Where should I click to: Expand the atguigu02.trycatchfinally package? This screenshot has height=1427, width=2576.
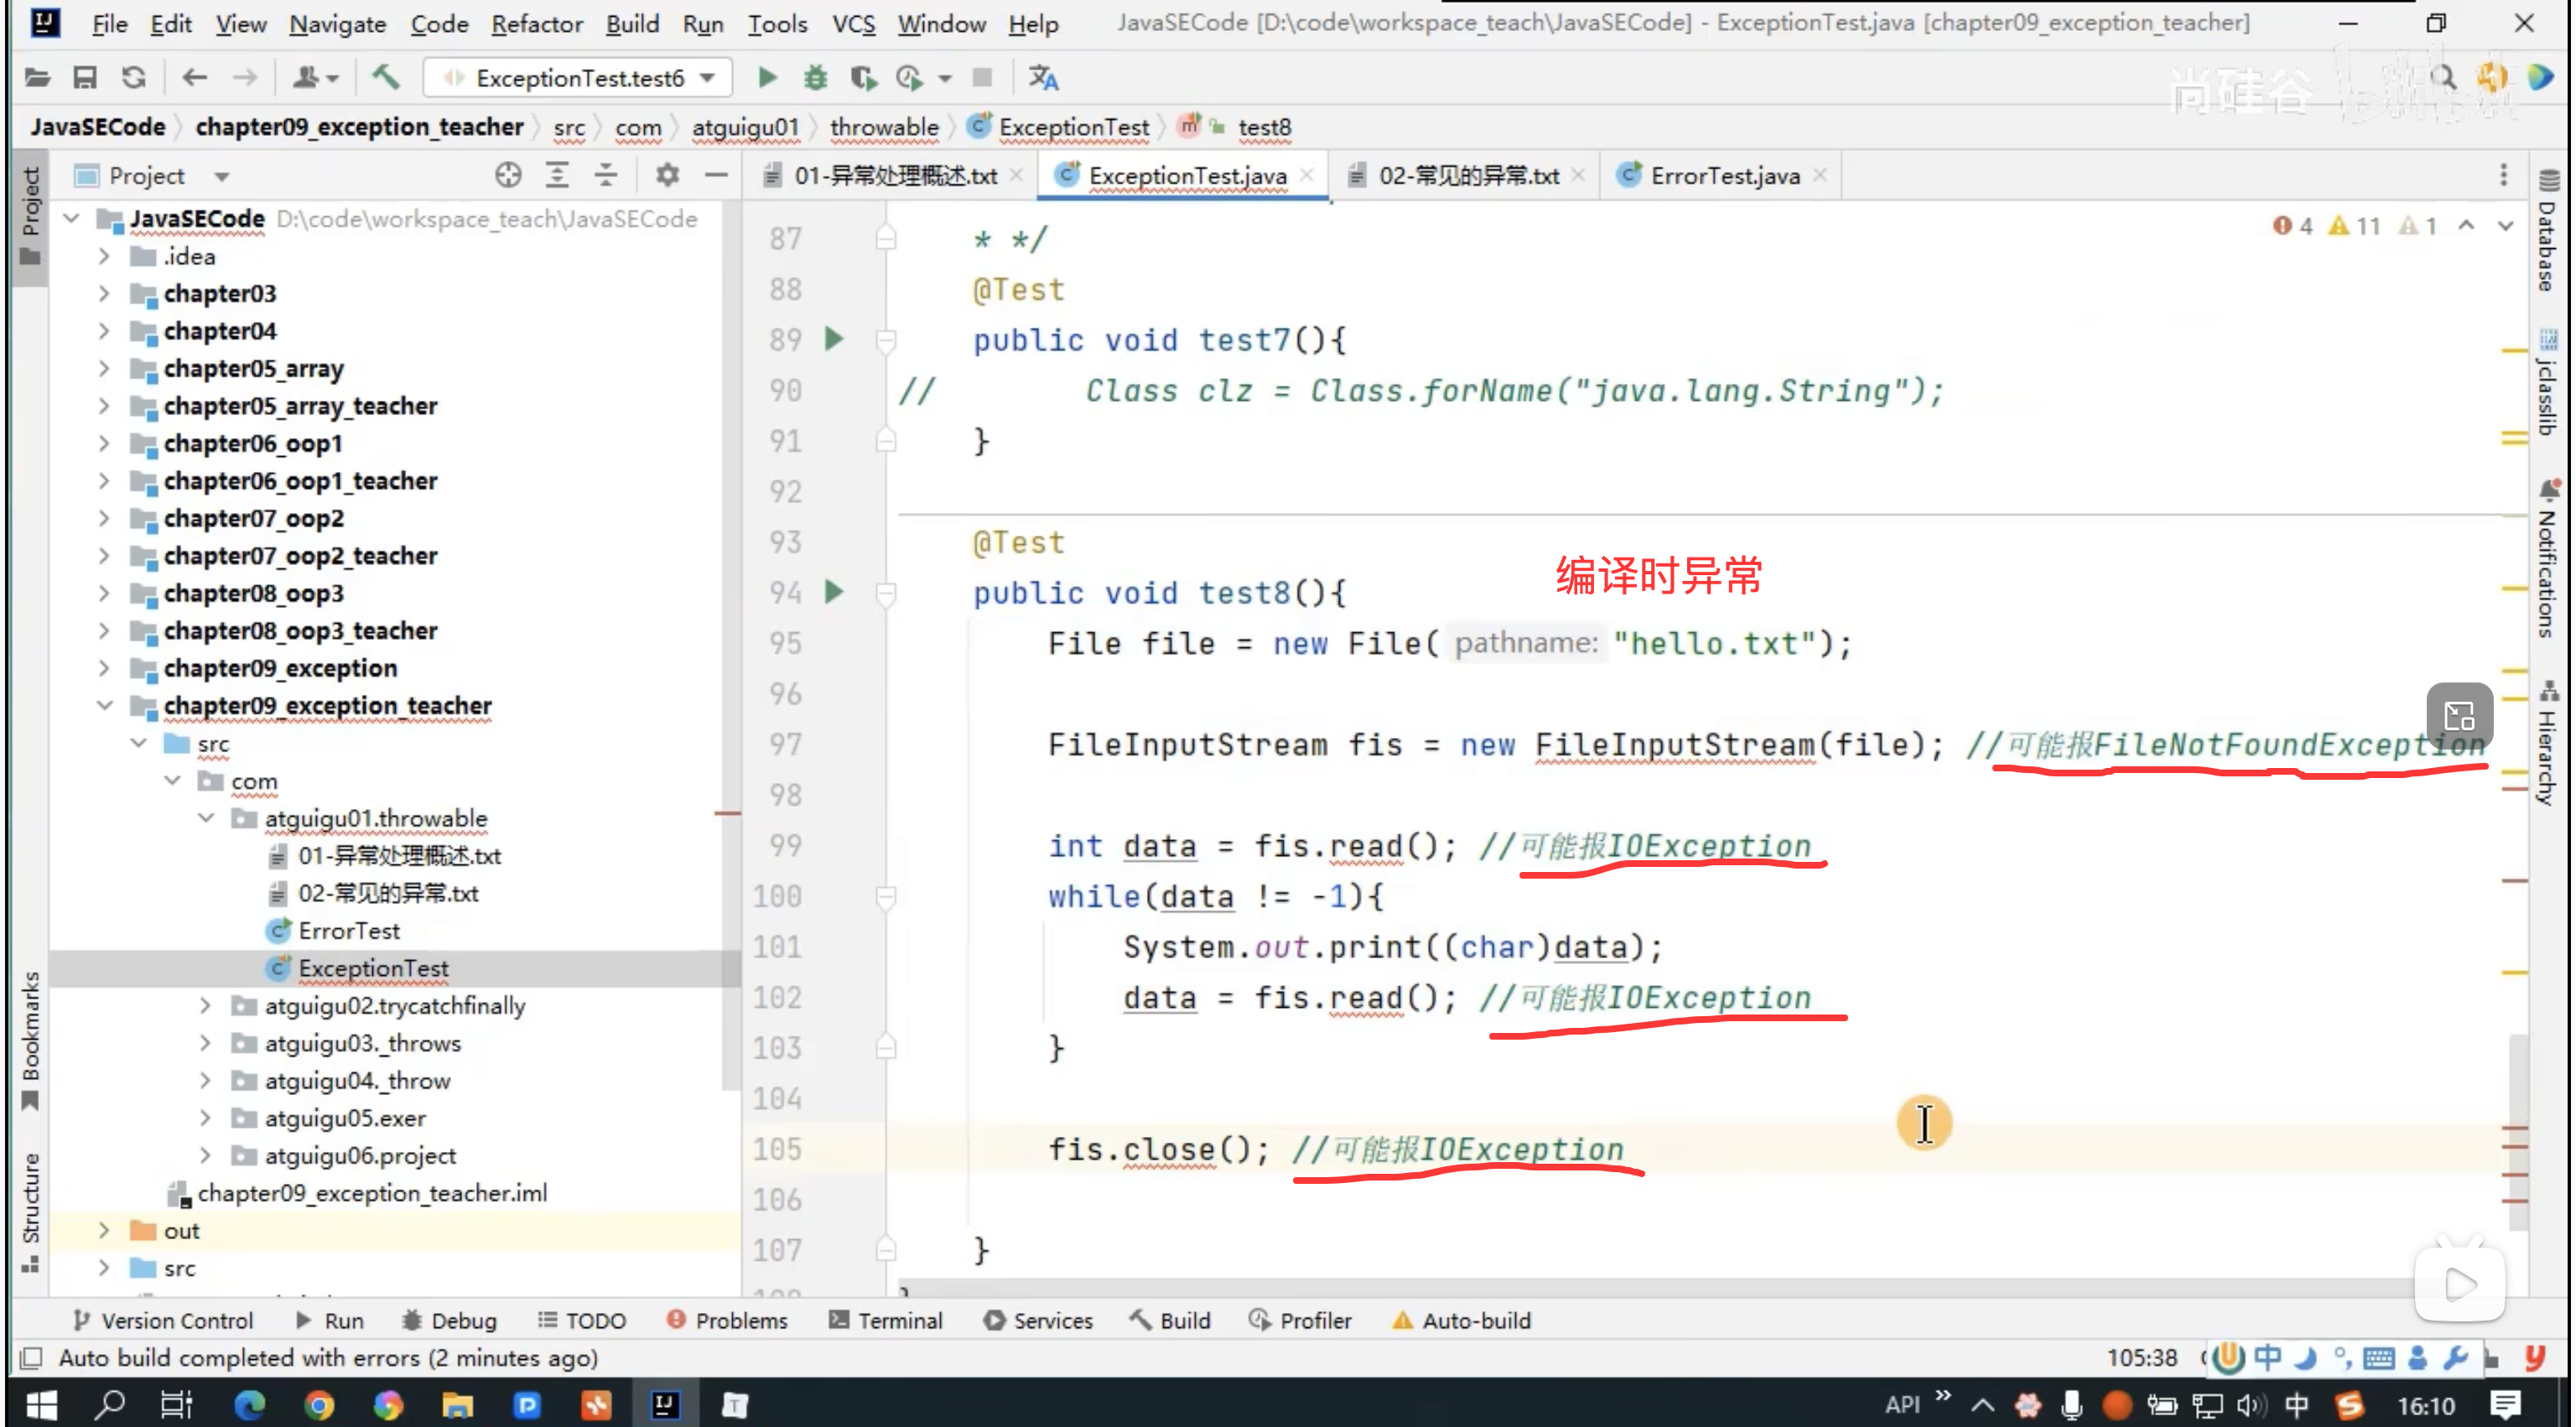(x=205, y=1005)
